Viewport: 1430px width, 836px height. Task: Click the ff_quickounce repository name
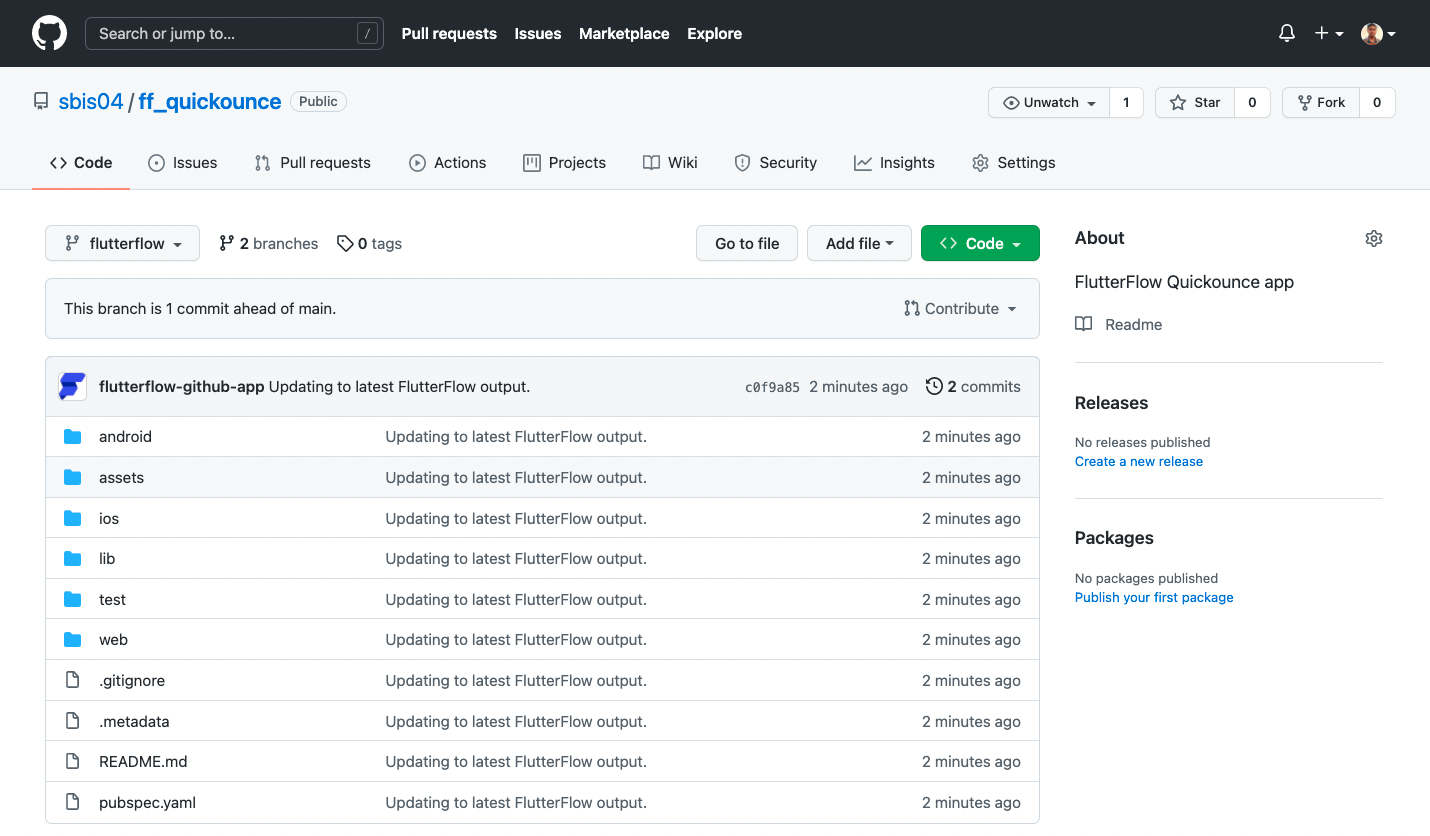pyautogui.click(x=210, y=101)
